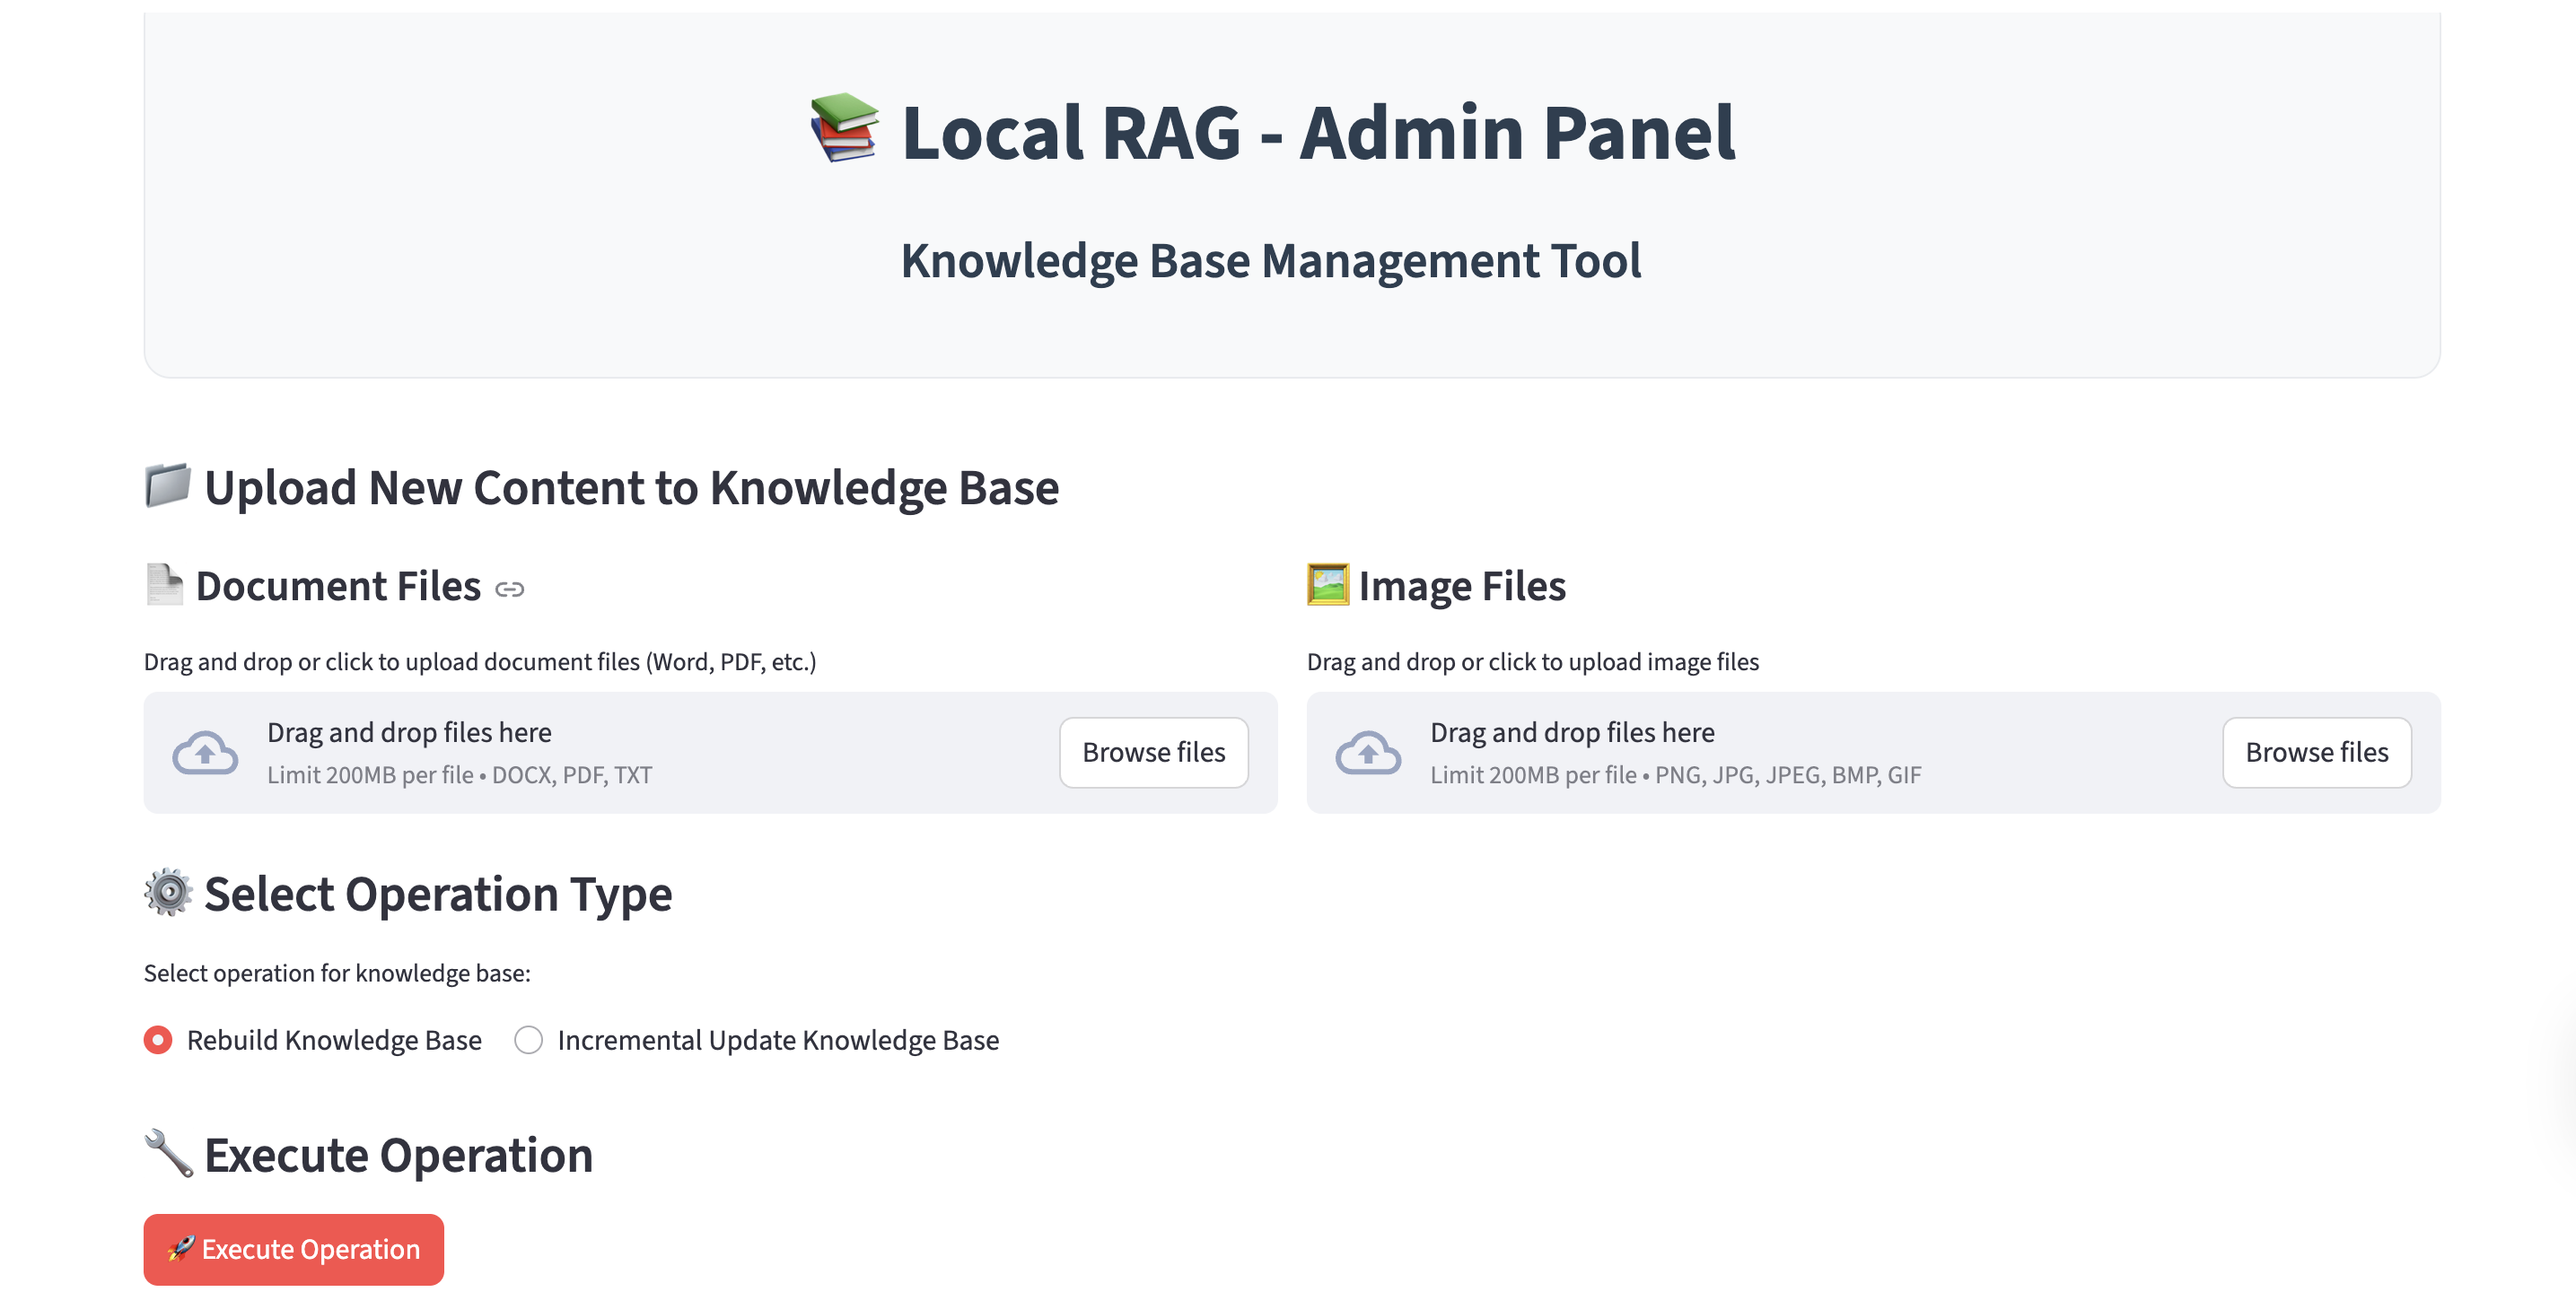This screenshot has height=1292, width=2576.
Task: Click the Image Files heading text
Action: click(1461, 586)
